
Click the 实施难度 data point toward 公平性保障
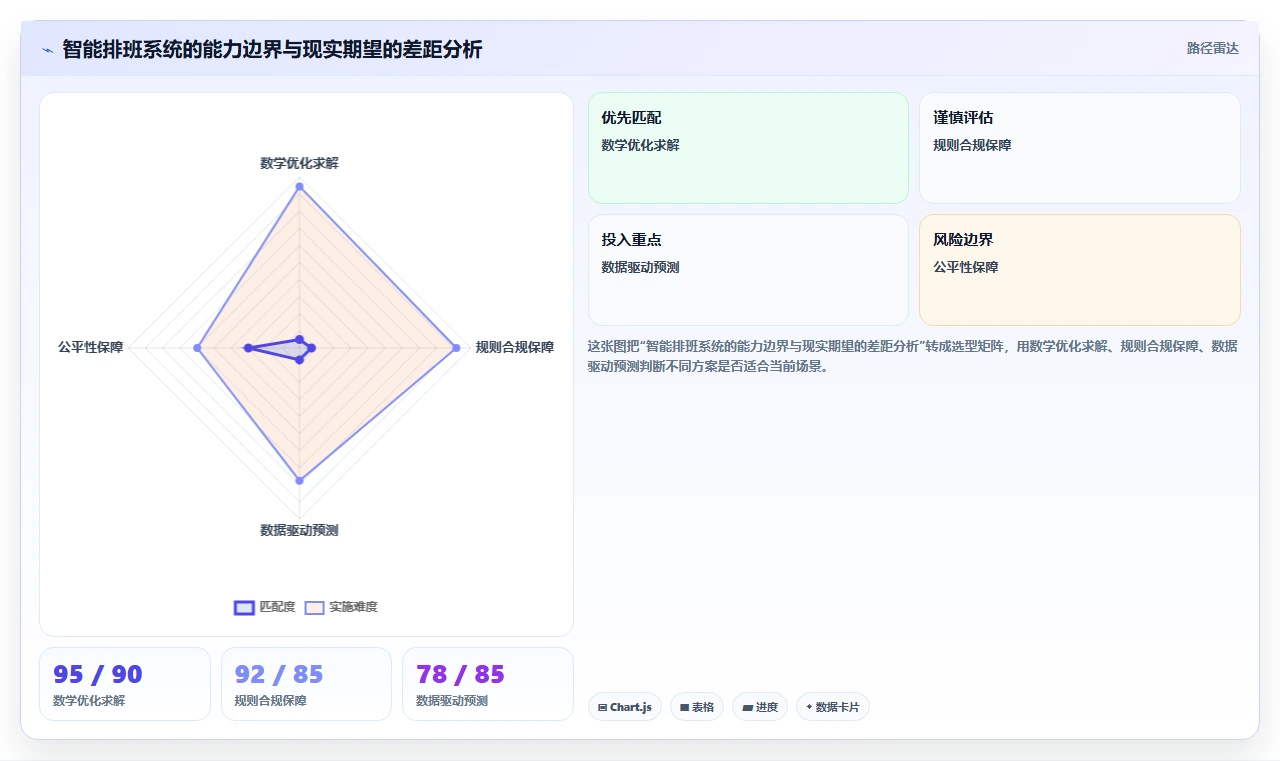[198, 348]
